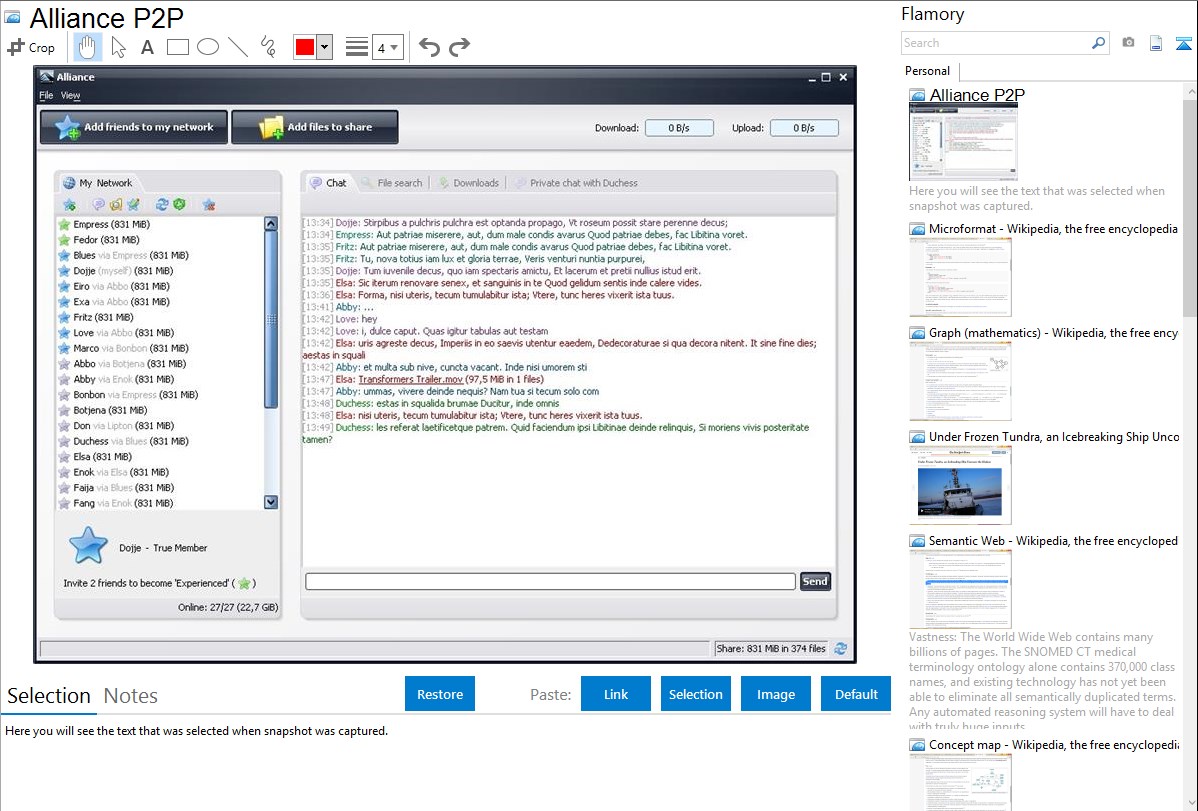
Task: Switch to Alliance Chat tab
Action: [x=328, y=183]
